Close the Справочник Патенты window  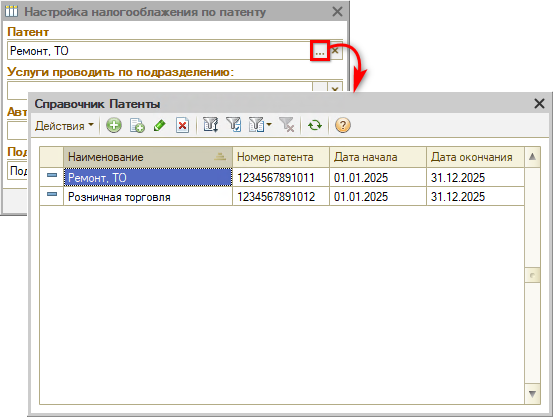coord(539,104)
